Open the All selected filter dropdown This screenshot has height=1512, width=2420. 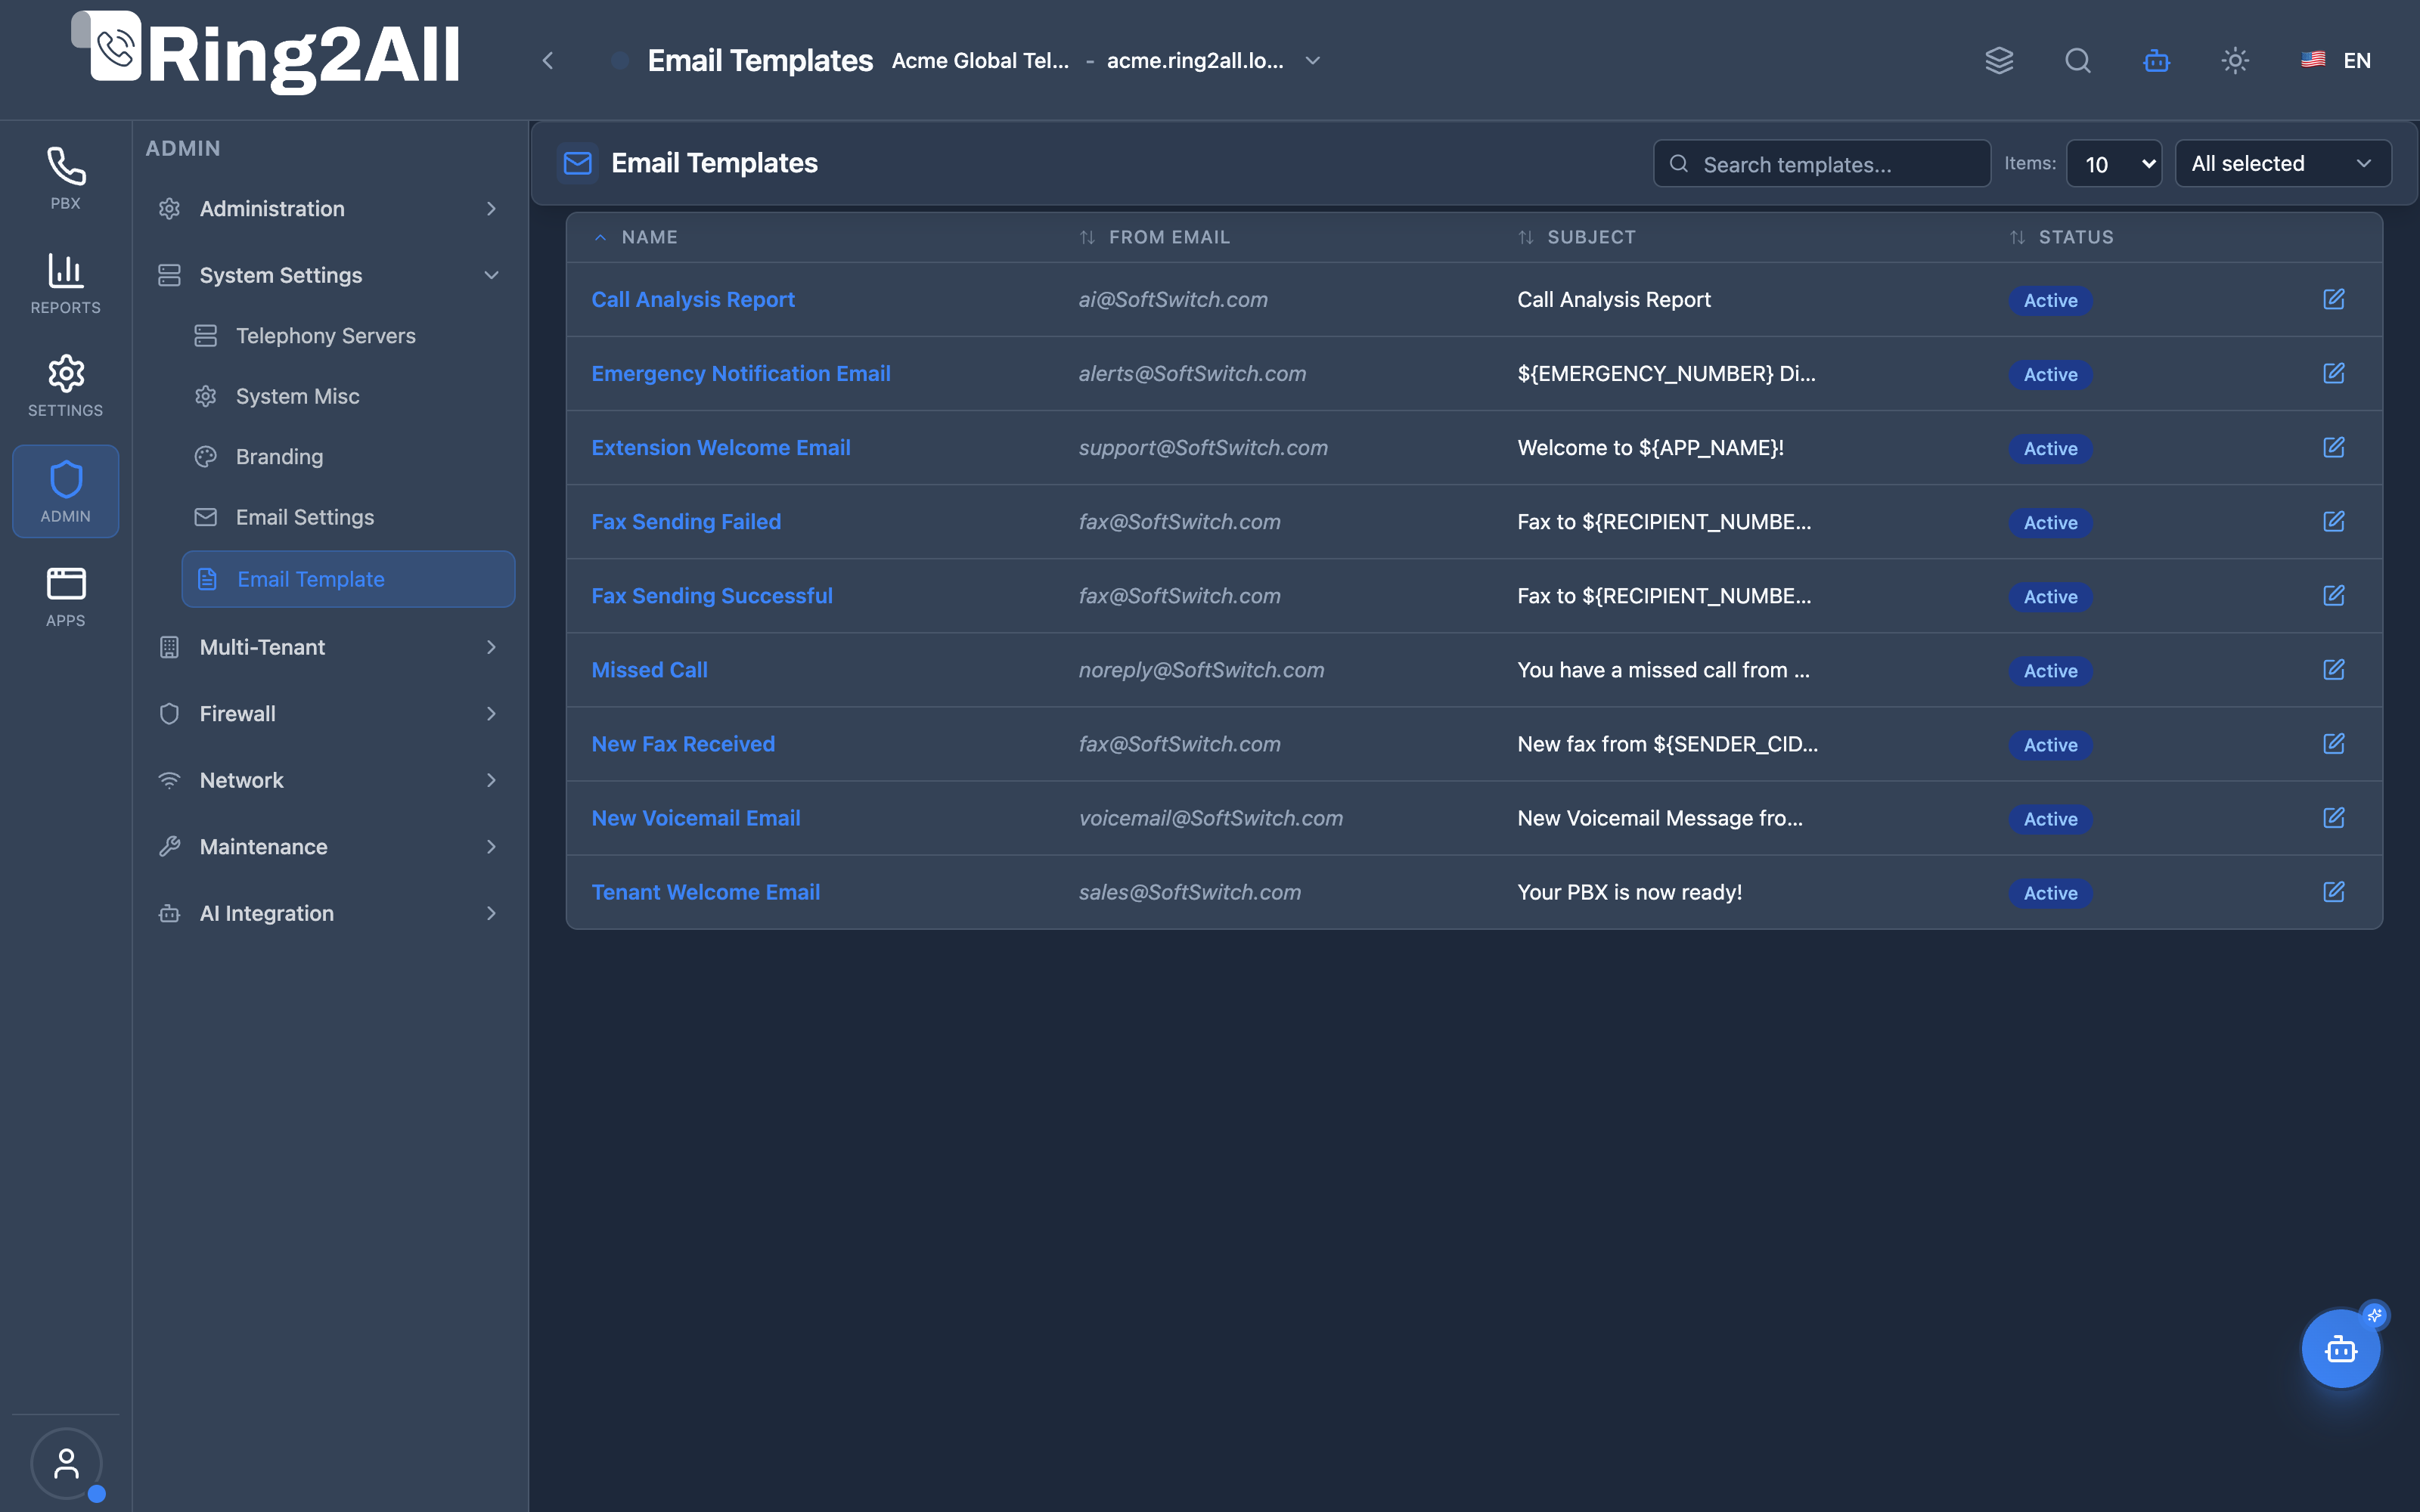2283,163
